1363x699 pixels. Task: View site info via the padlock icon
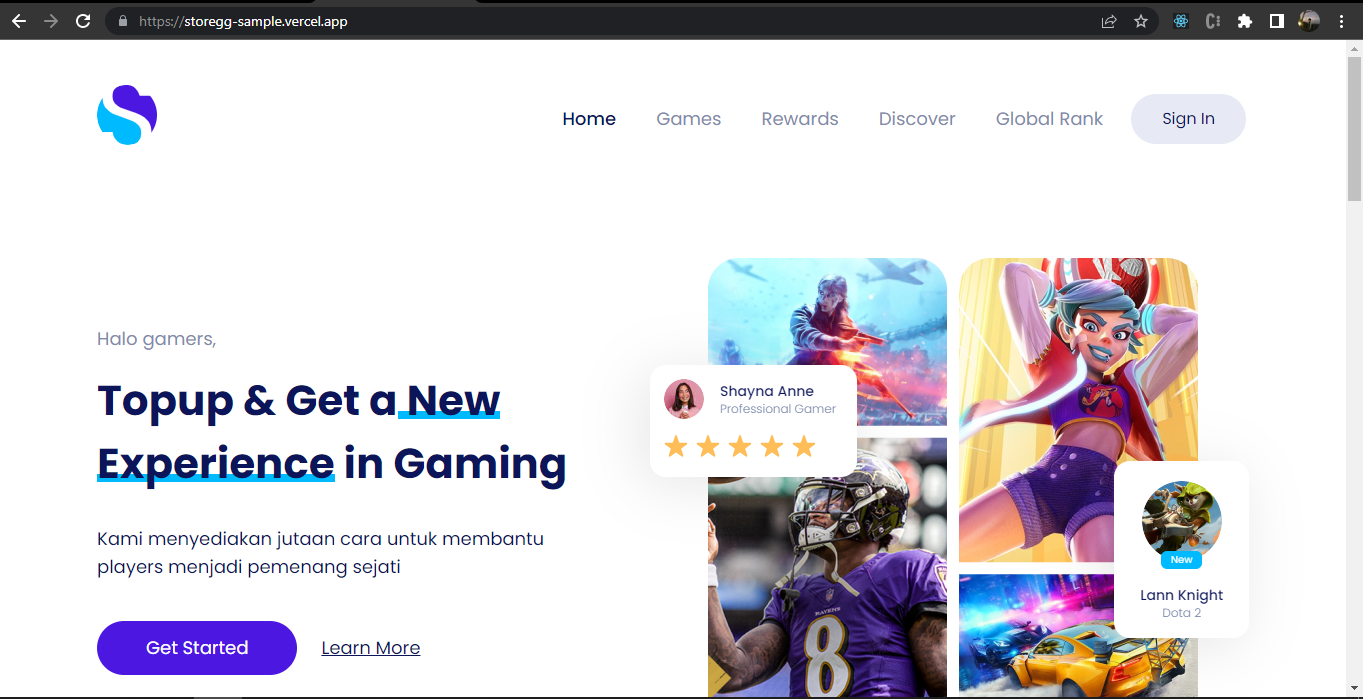point(123,21)
